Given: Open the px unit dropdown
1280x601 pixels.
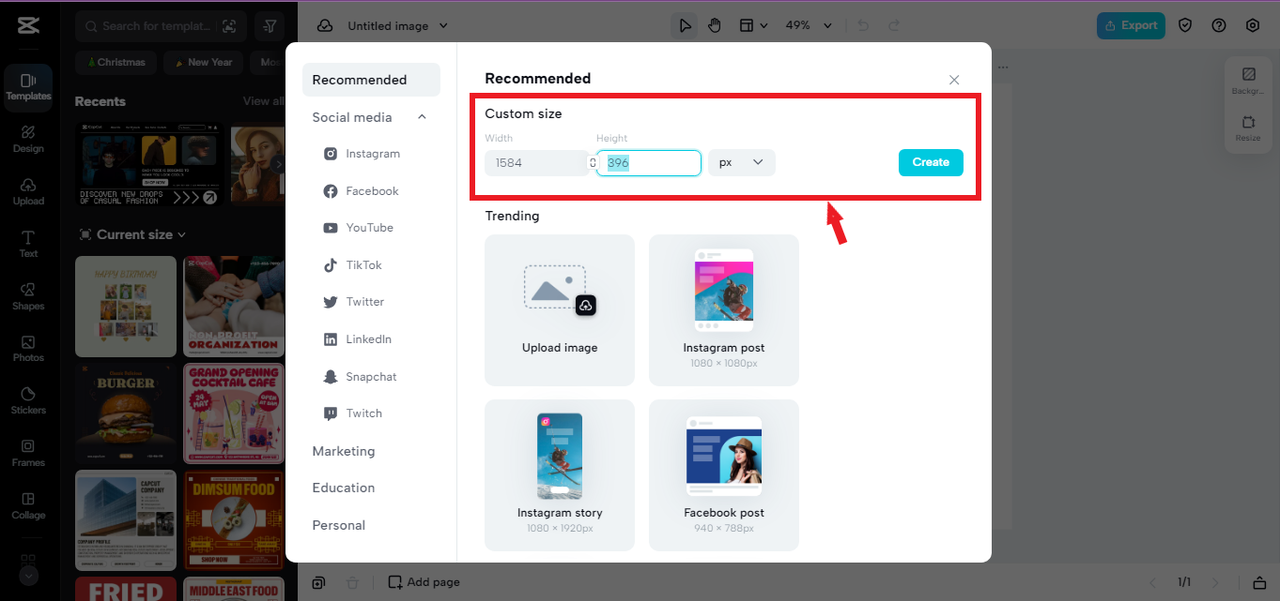Looking at the screenshot, I should 742,162.
